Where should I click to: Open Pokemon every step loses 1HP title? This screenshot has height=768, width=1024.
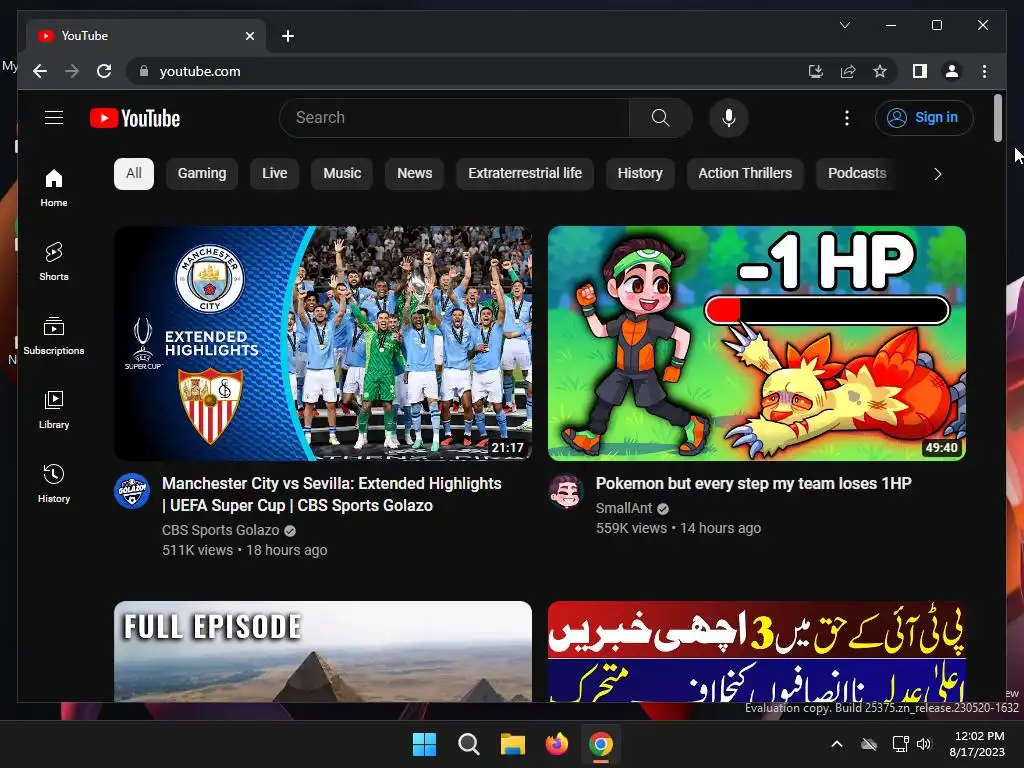coord(754,483)
